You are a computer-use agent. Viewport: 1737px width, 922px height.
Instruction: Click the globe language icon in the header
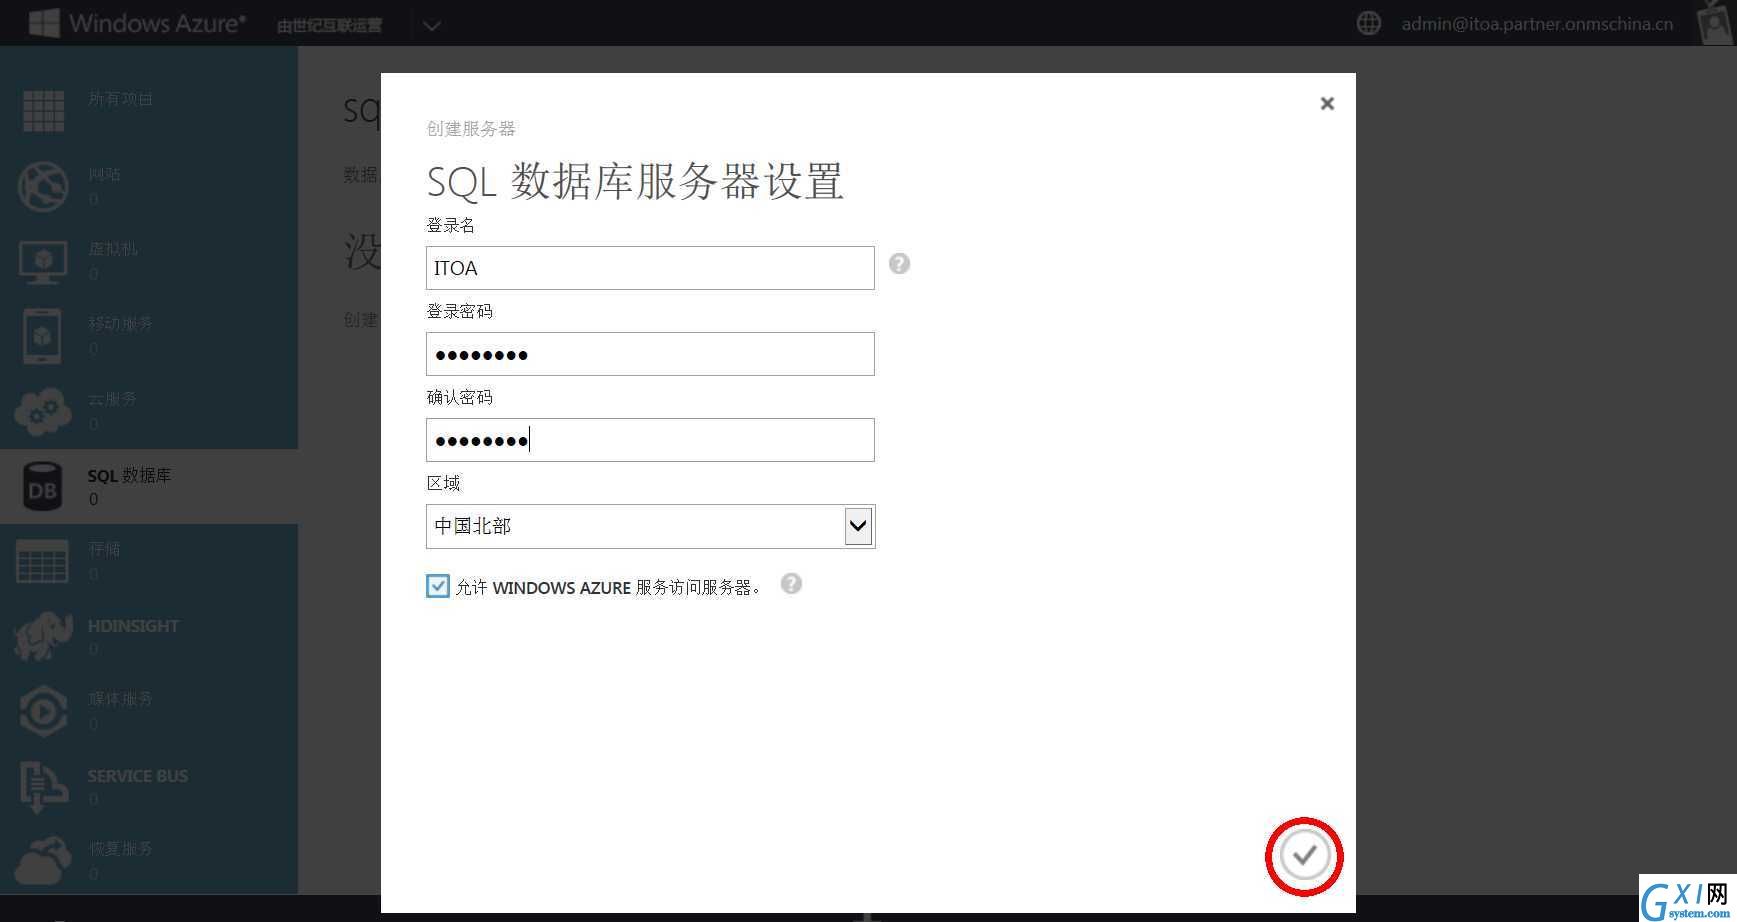tap(1368, 23)
